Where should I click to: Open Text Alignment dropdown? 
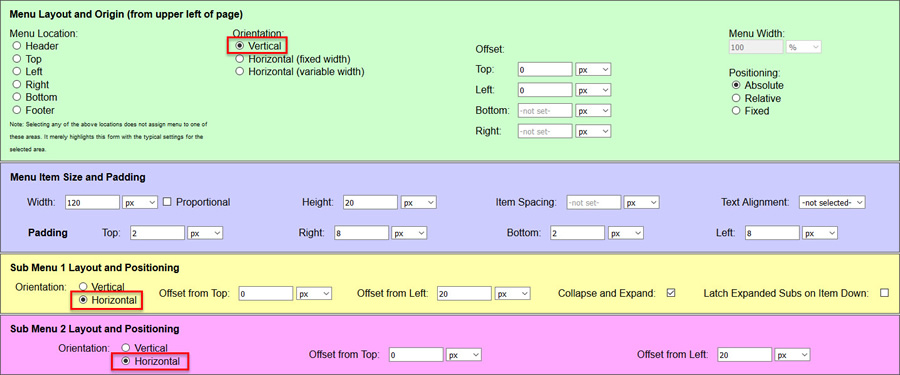pos(832,202)
